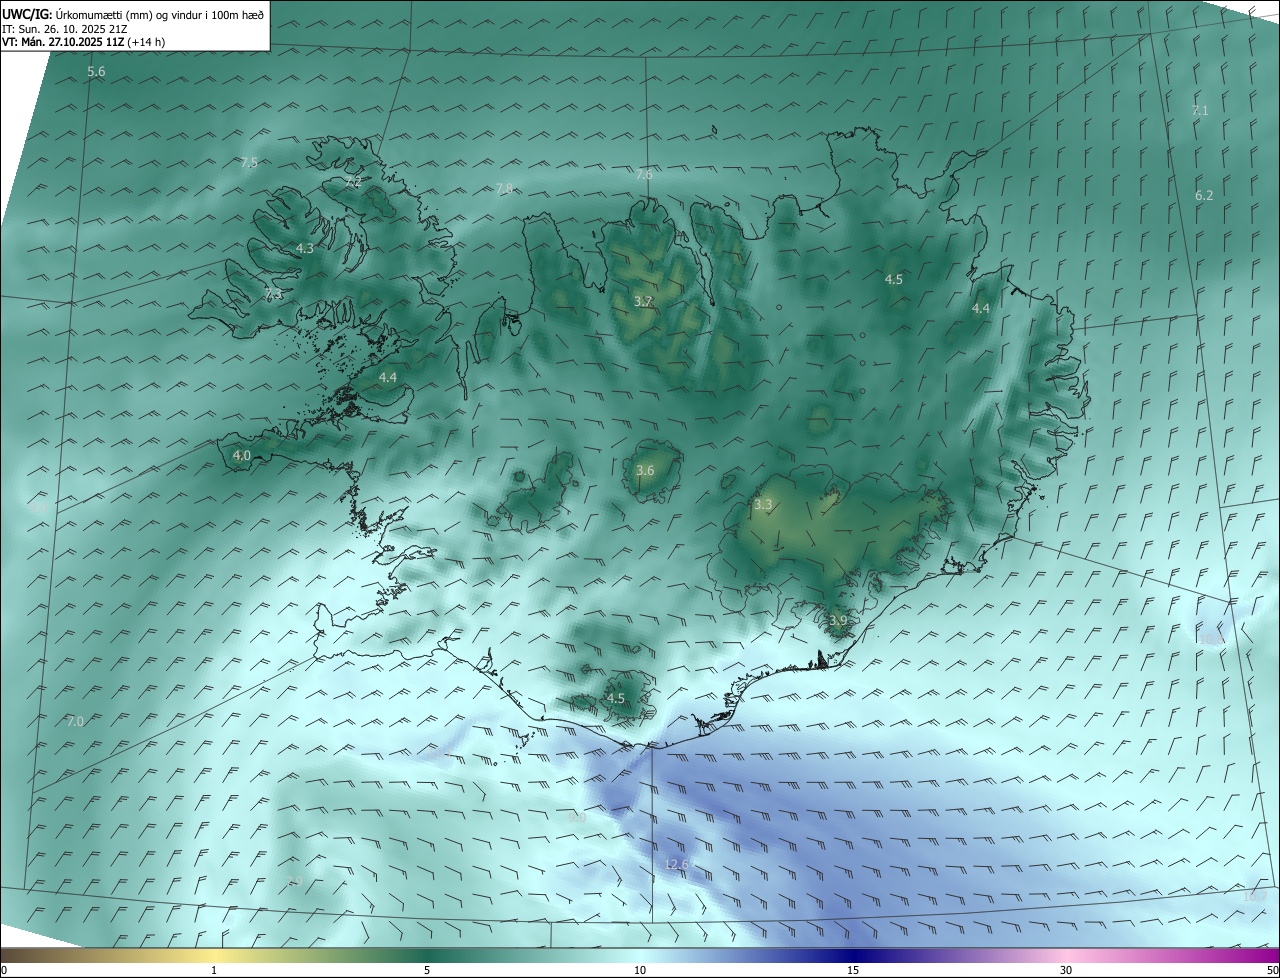Screen dimensions: 1280x978
Task: Click the color scale tick labeled 1
Action: tap(214, 970)
